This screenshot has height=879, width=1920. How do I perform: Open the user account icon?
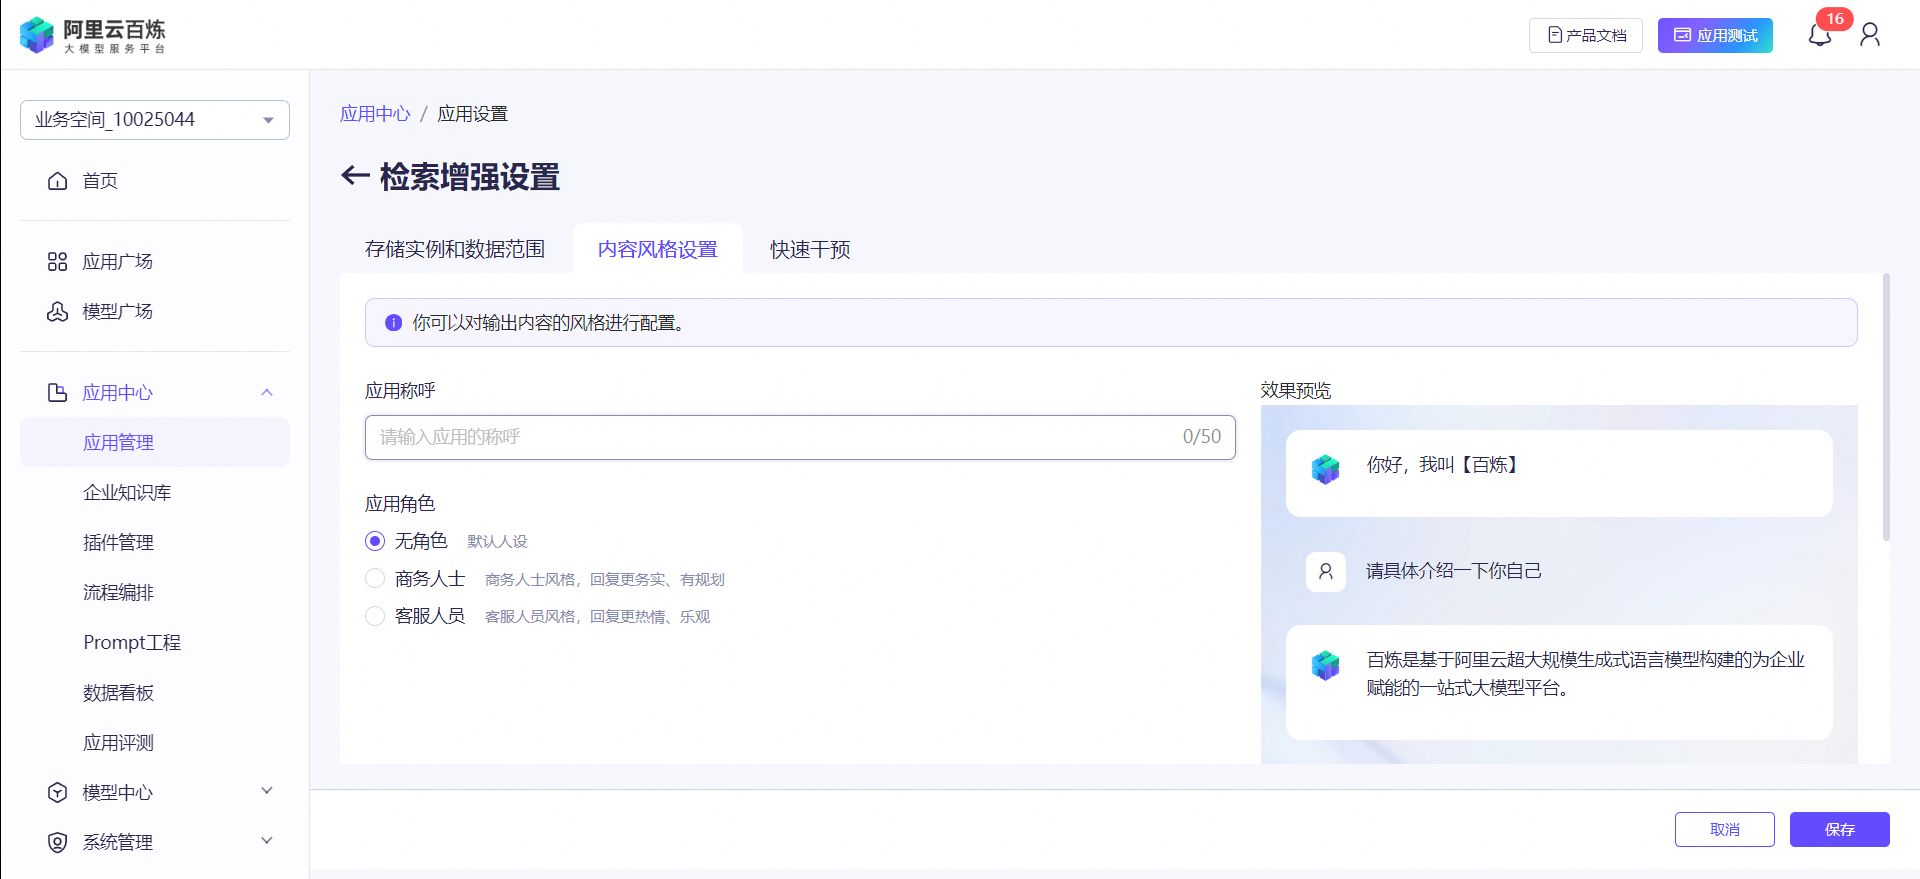[1870, 35]
